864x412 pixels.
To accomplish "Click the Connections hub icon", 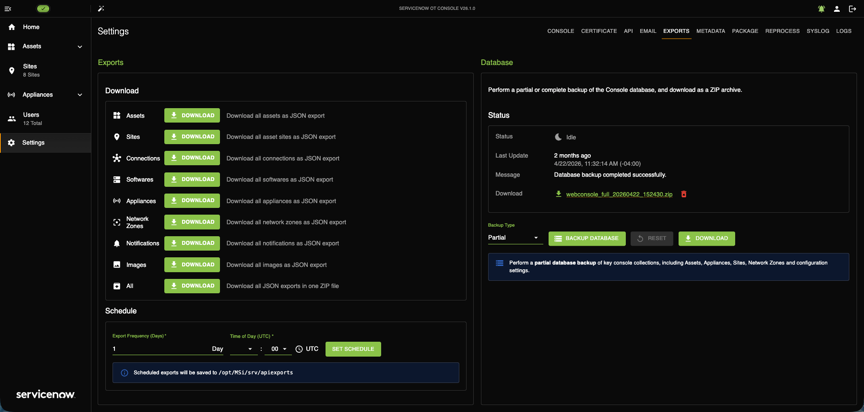I will point(116,158).
